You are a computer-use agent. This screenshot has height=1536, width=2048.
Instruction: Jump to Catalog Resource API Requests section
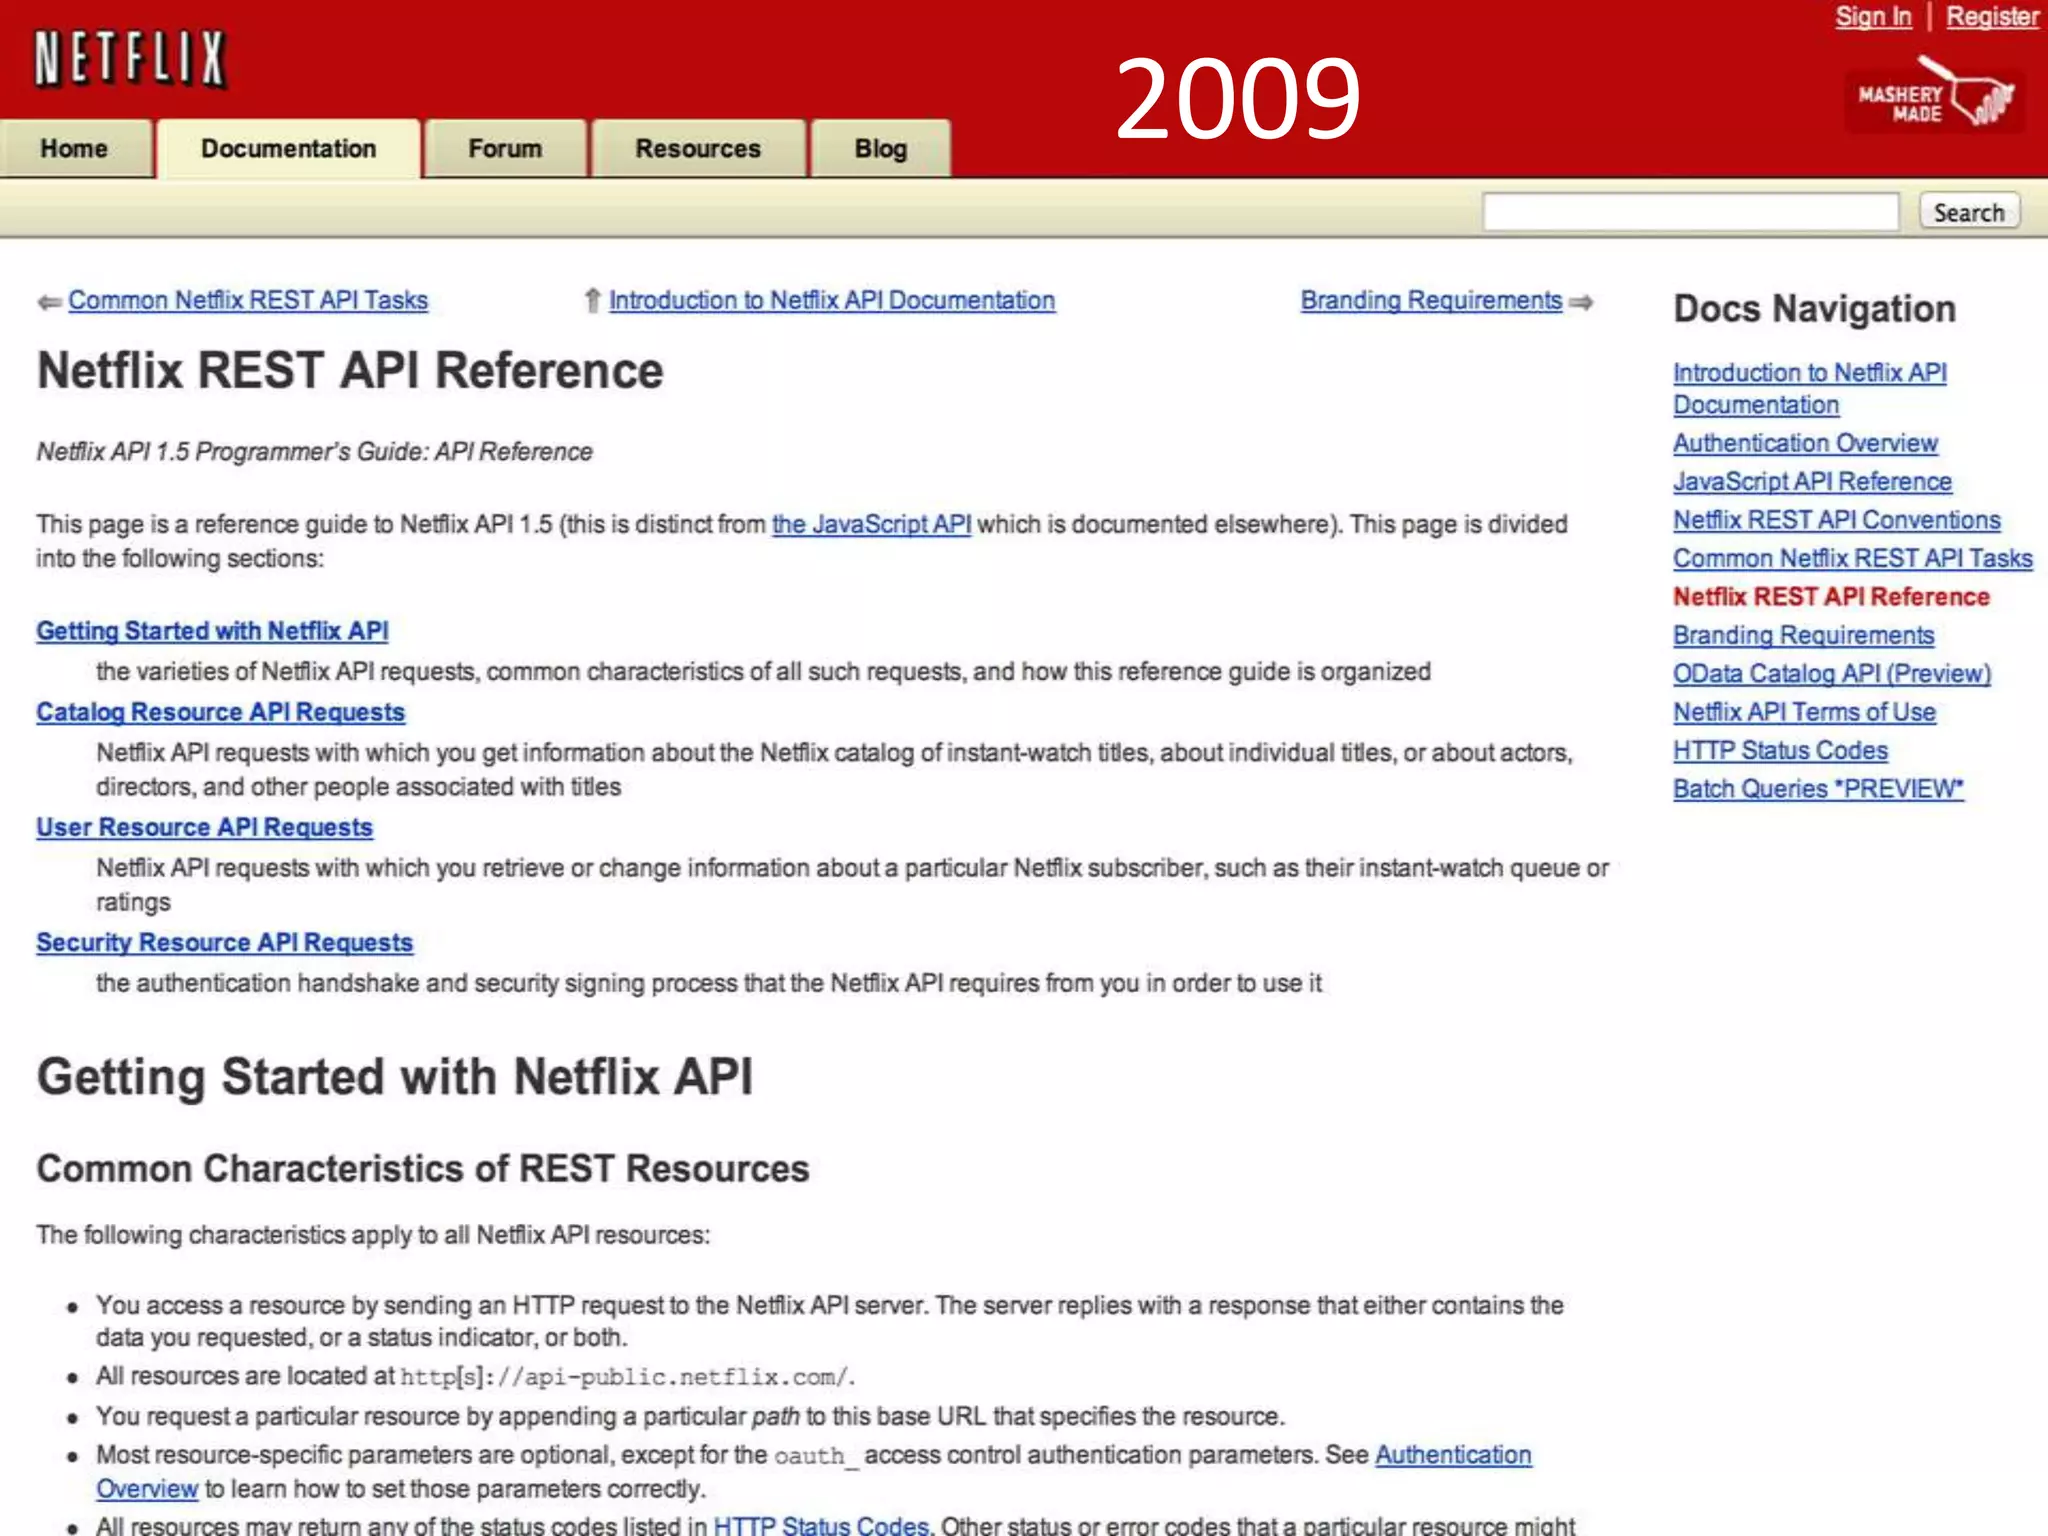tap(220, 712)
